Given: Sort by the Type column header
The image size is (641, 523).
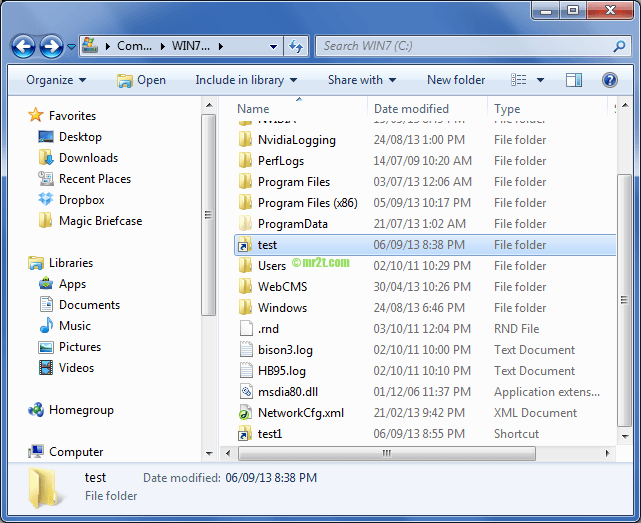Looking at the screenshot, I should [x=507, y=109].
